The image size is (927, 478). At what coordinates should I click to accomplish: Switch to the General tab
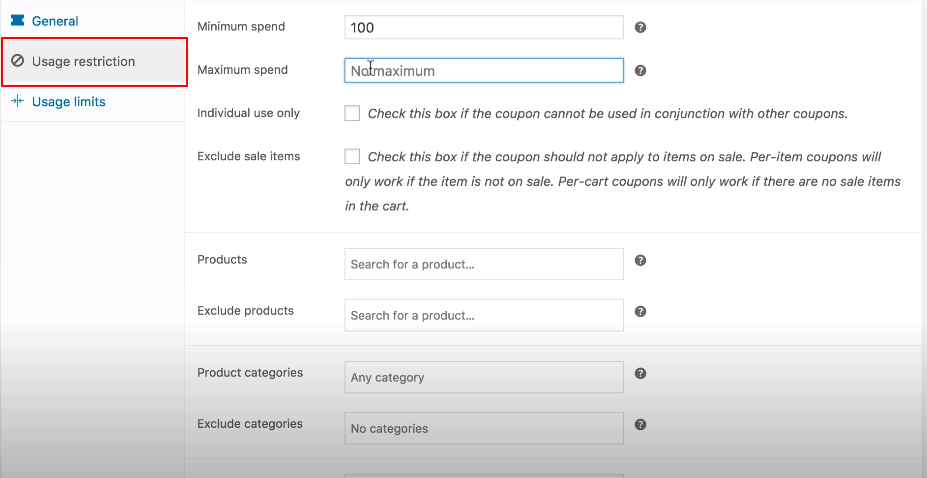[55, 21]
